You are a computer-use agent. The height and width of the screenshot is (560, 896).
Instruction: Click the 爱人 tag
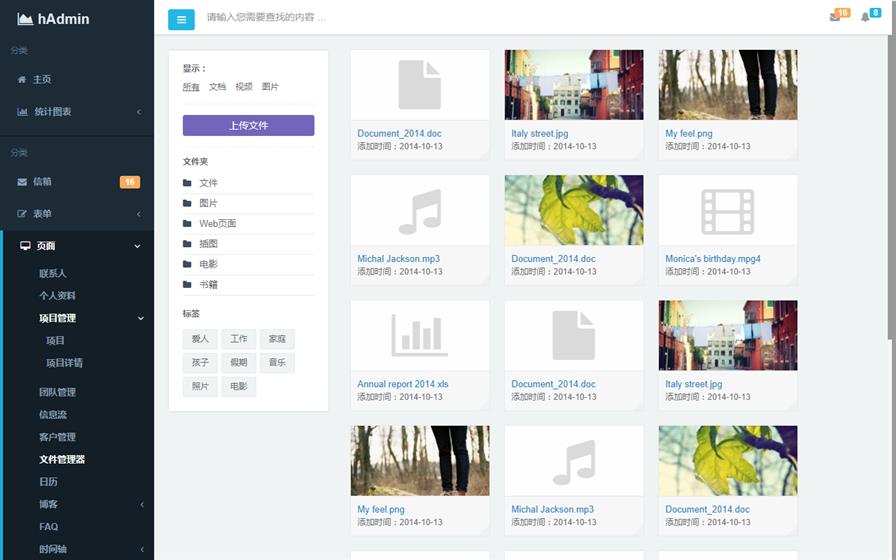200,339
